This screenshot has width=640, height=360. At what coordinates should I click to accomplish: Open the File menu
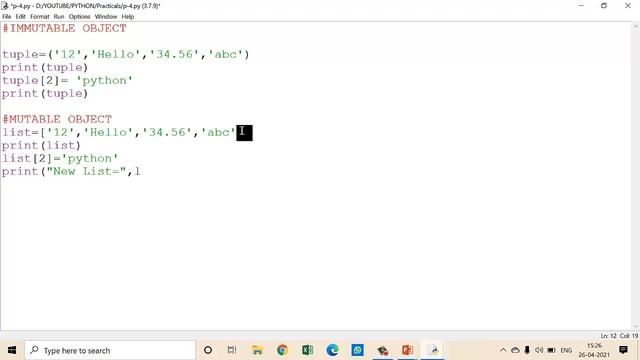point(7,17)
